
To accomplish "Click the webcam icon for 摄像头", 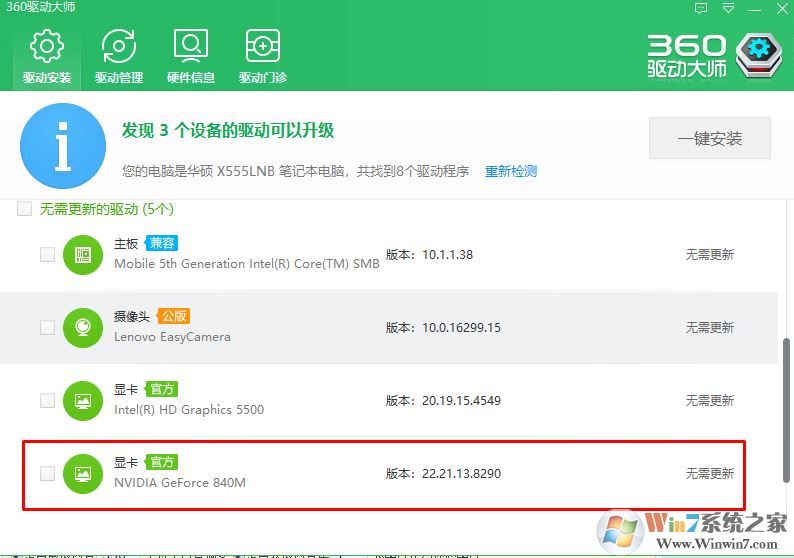I will pyautogui.click(x=83, y=328).
